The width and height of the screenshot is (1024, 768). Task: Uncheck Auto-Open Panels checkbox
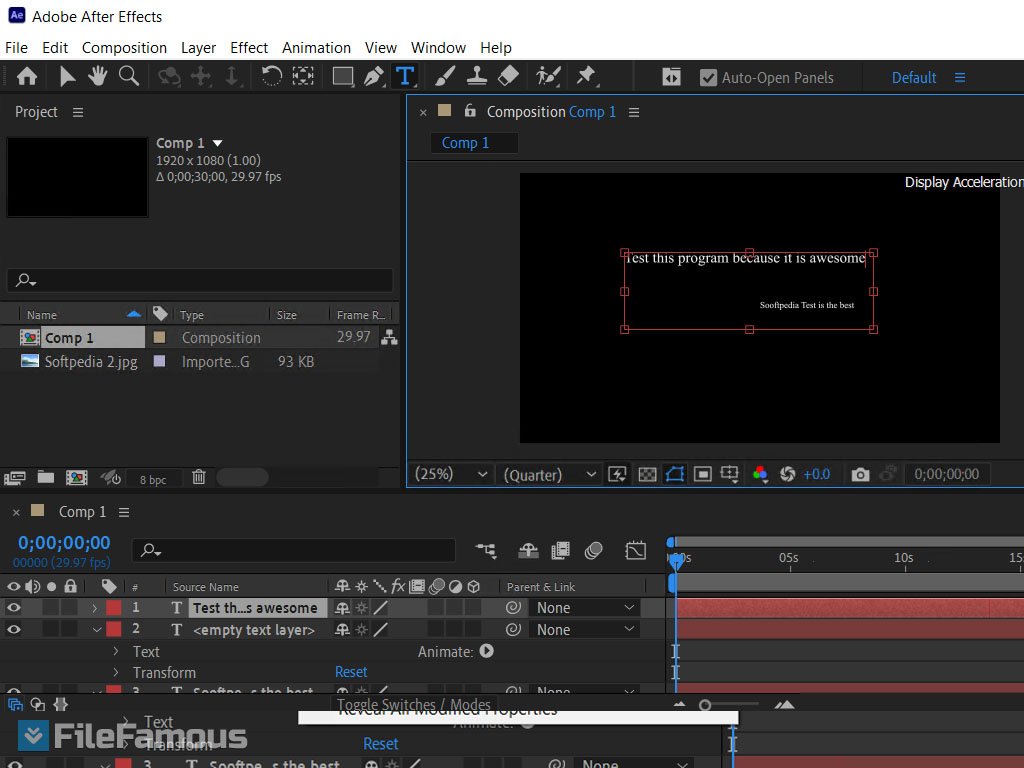[708, 78]
